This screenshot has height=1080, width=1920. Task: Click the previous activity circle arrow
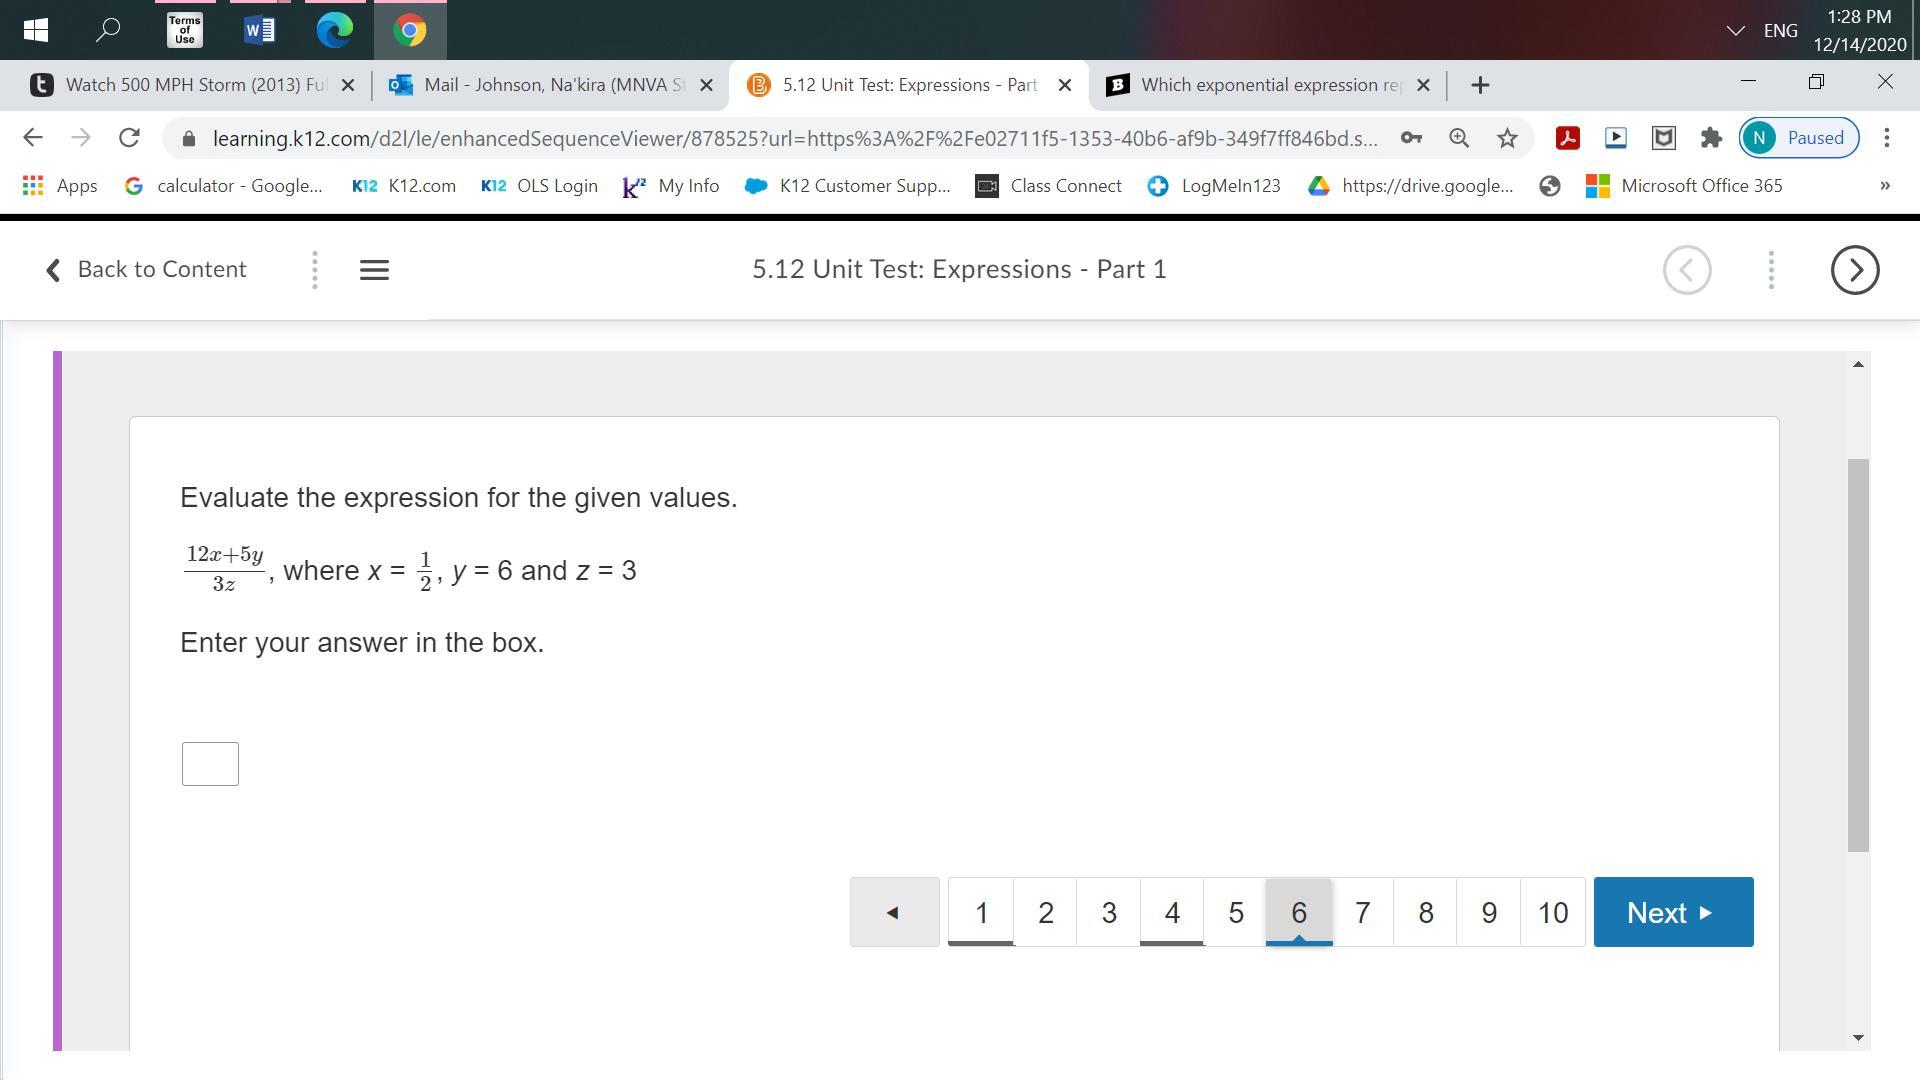tap(1687, 270)
